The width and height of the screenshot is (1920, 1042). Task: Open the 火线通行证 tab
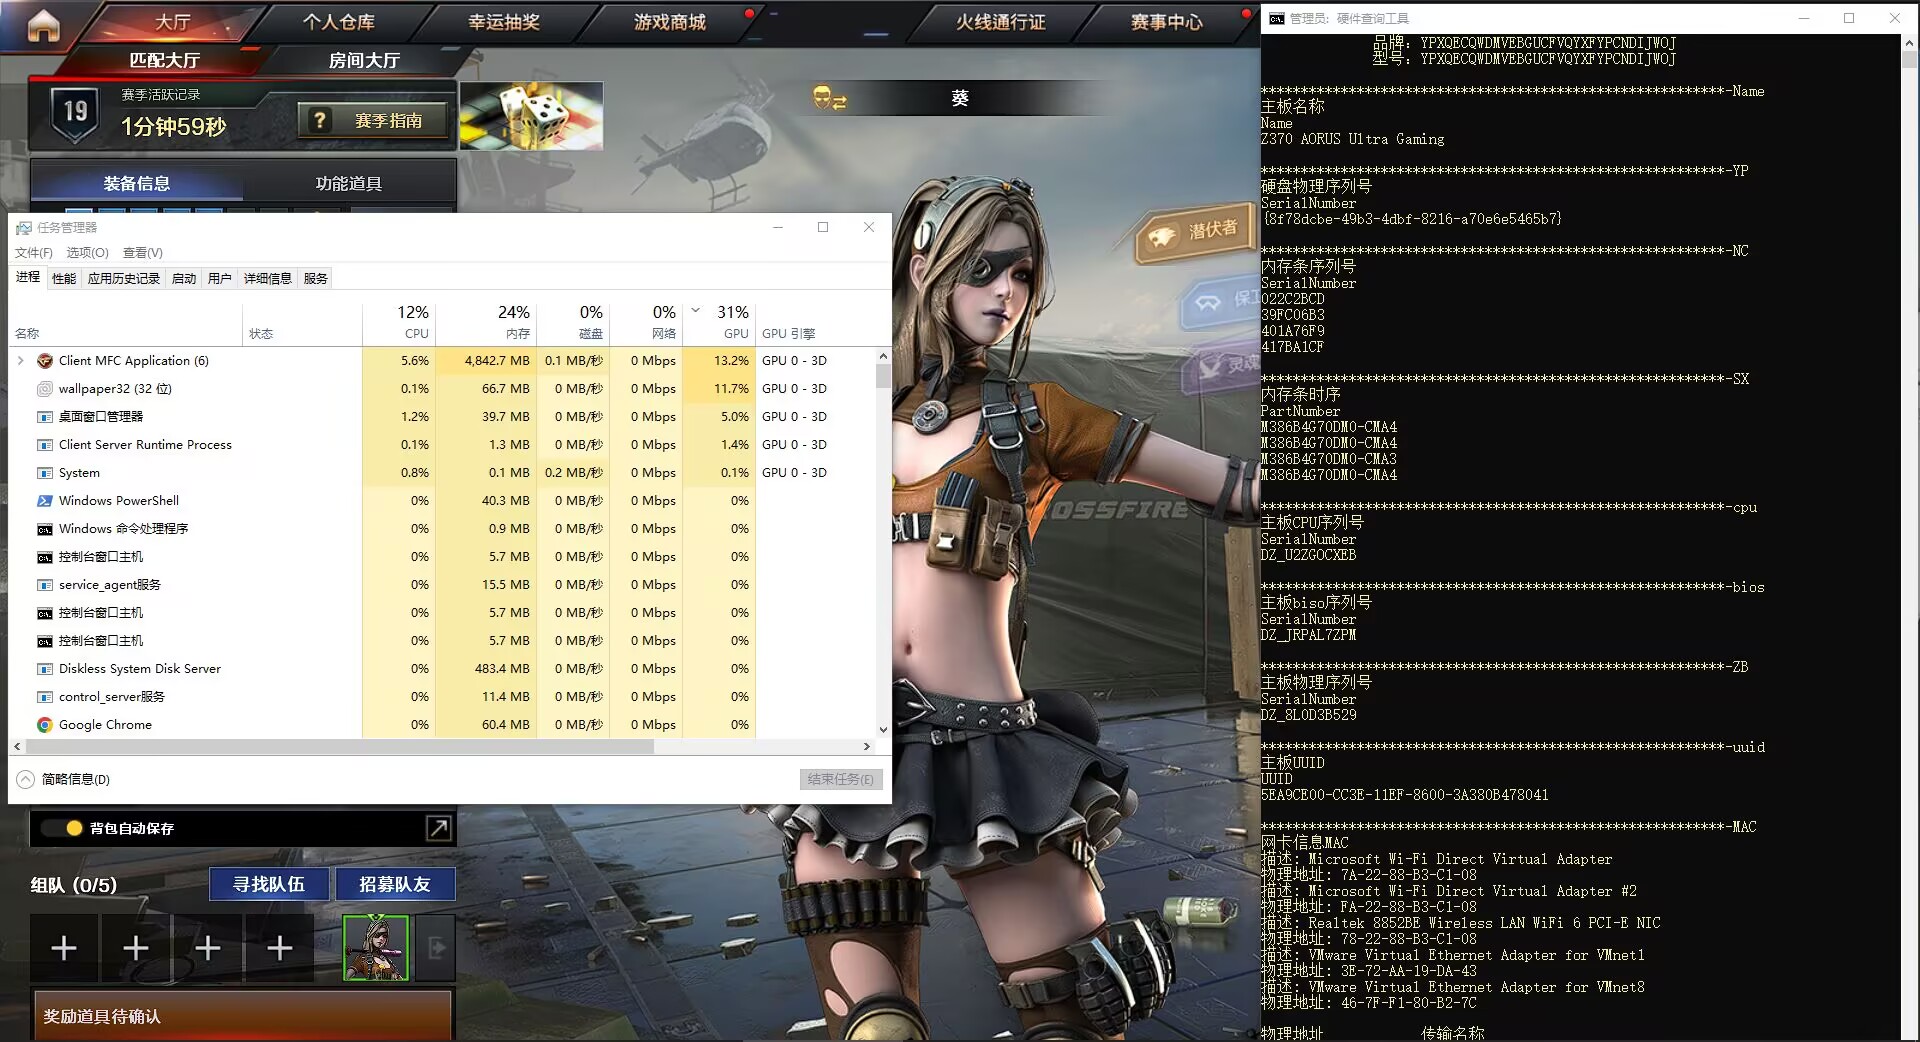click(x=1001, y=22)
